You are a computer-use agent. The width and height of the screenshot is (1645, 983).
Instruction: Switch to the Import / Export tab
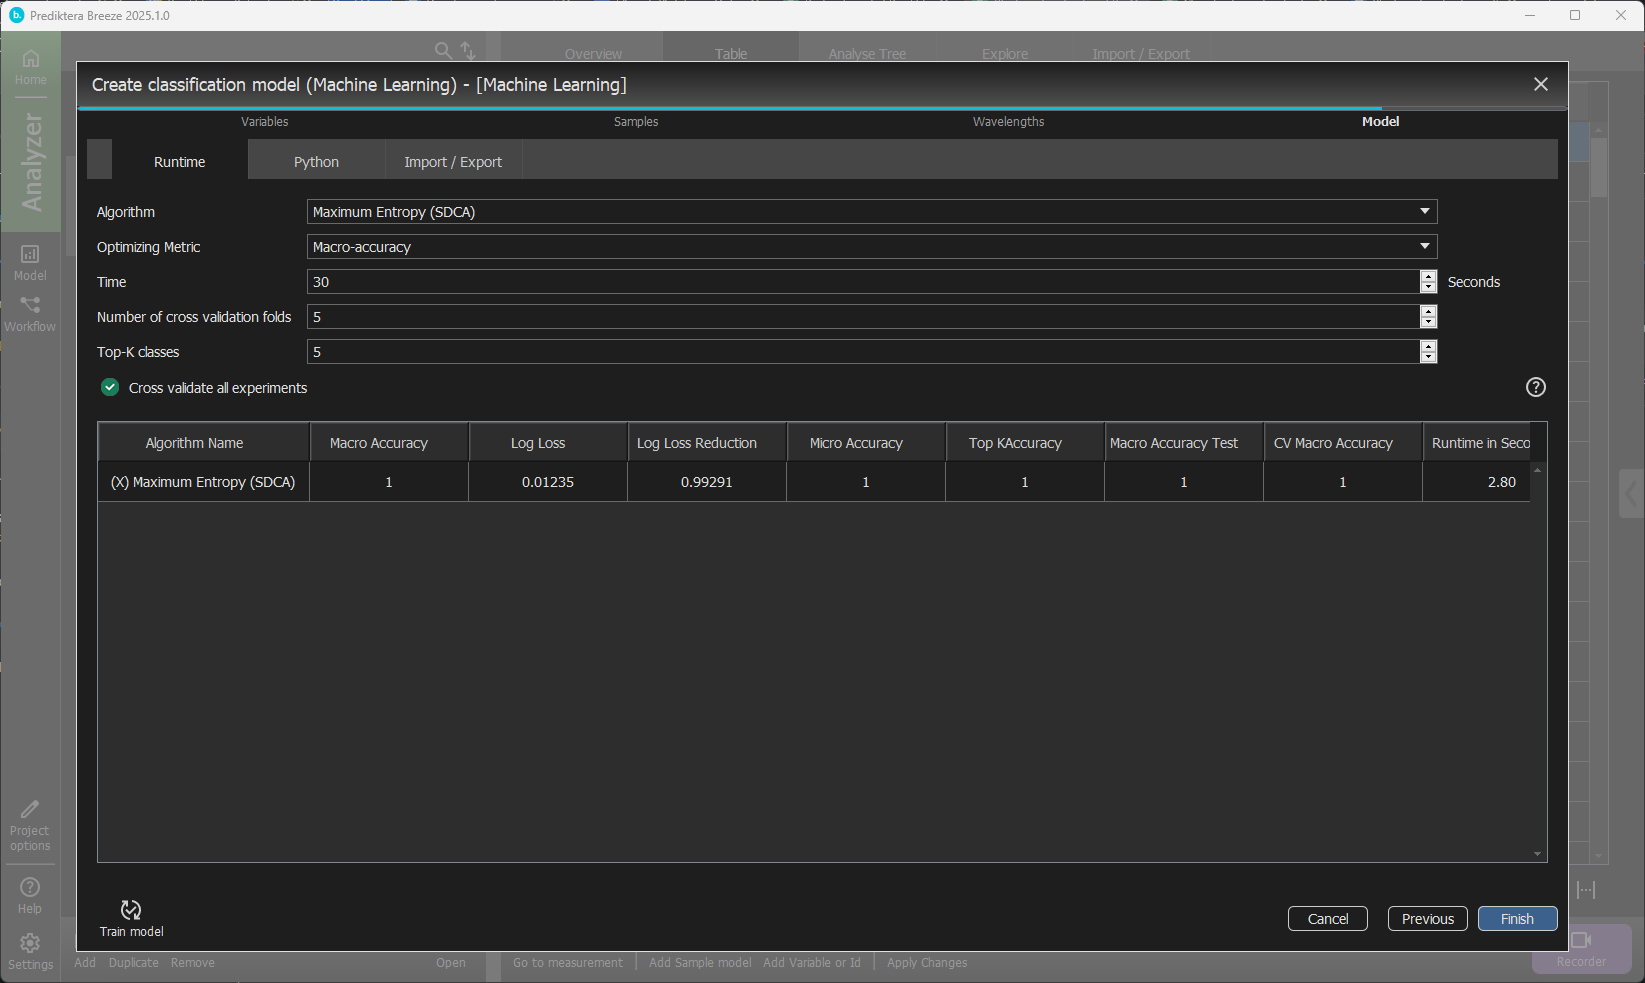453,162
